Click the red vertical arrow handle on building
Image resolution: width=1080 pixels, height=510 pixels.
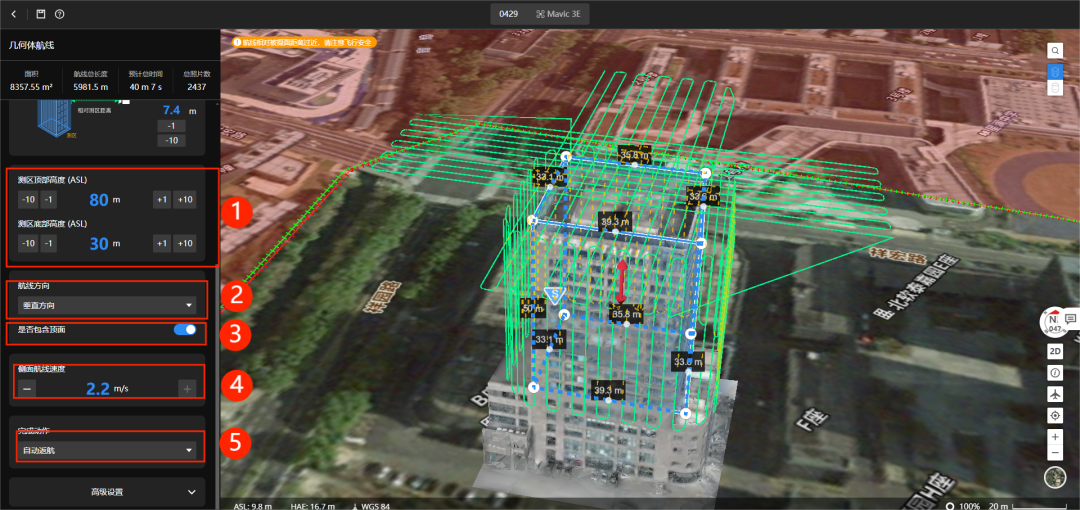[x=621, y=280]
